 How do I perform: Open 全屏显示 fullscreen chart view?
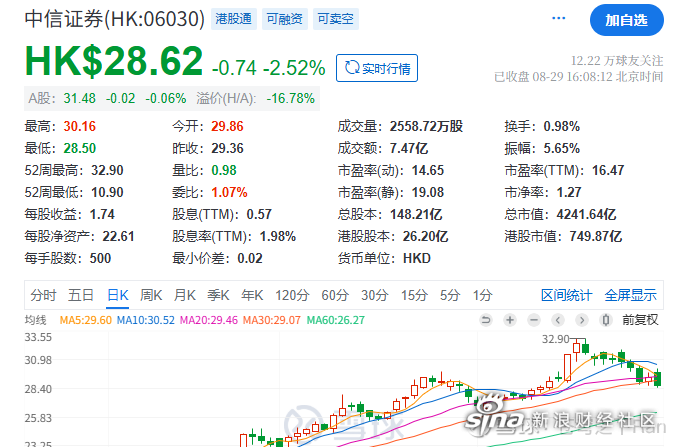tap(630, 295)
